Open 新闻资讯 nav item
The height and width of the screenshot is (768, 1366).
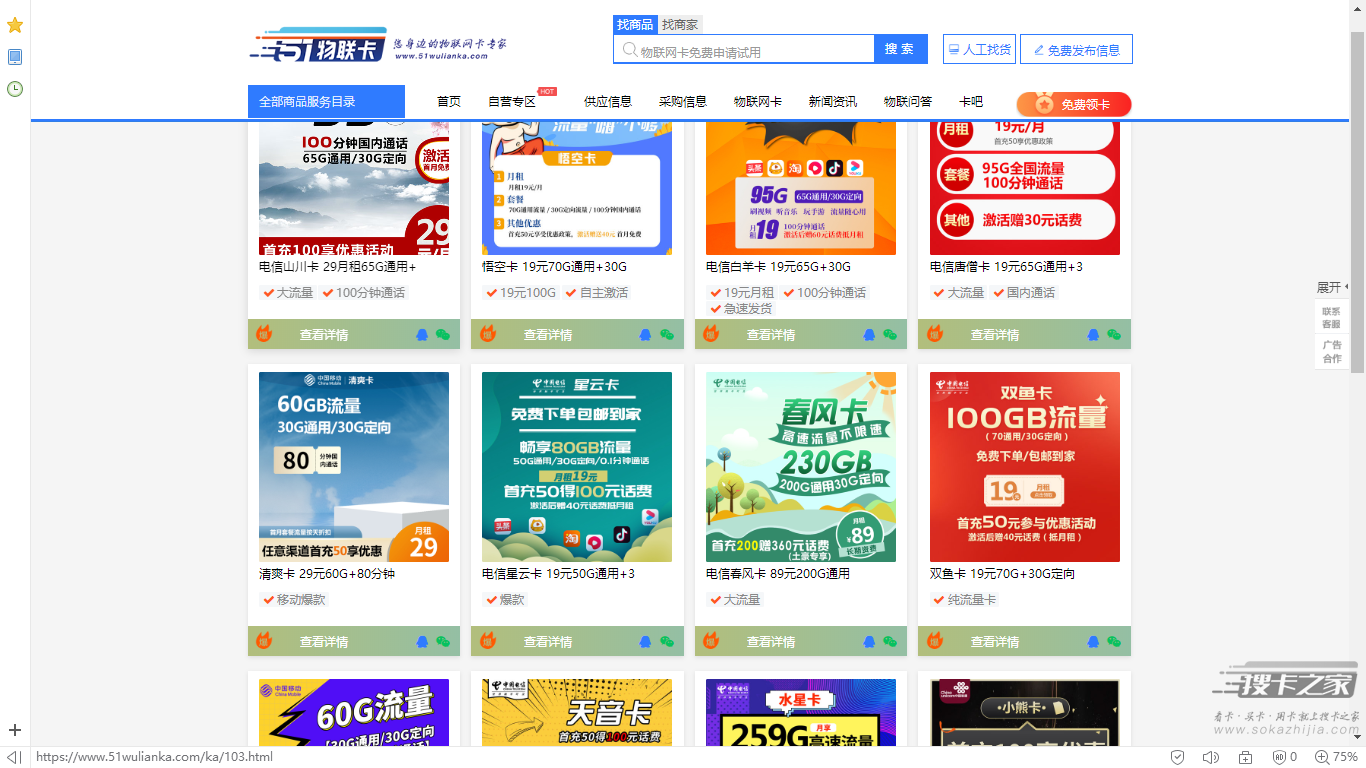pyautogui.click(x=833, y=102)
